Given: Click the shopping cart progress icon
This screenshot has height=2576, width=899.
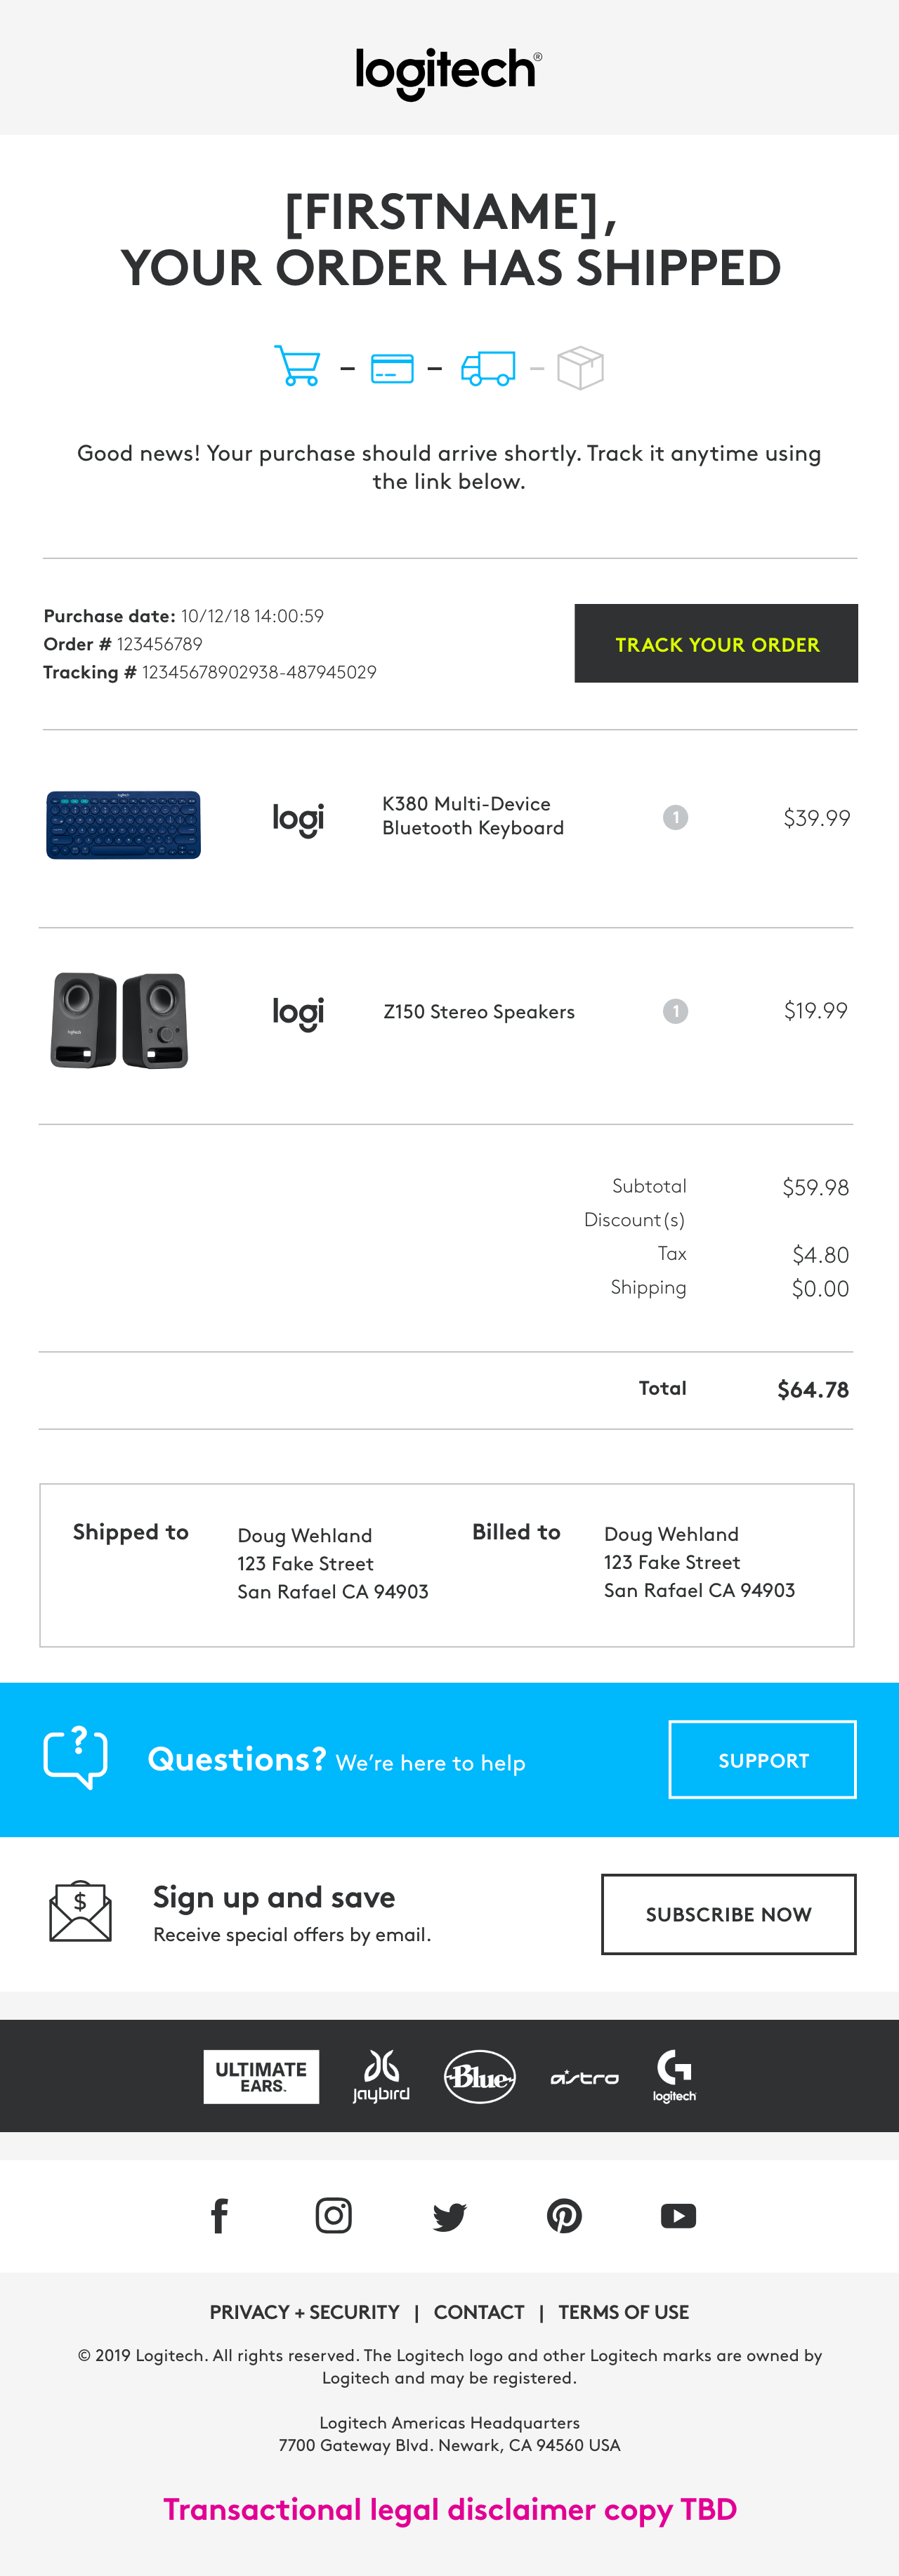Looking at the screenshot, I should coord(297,366).
